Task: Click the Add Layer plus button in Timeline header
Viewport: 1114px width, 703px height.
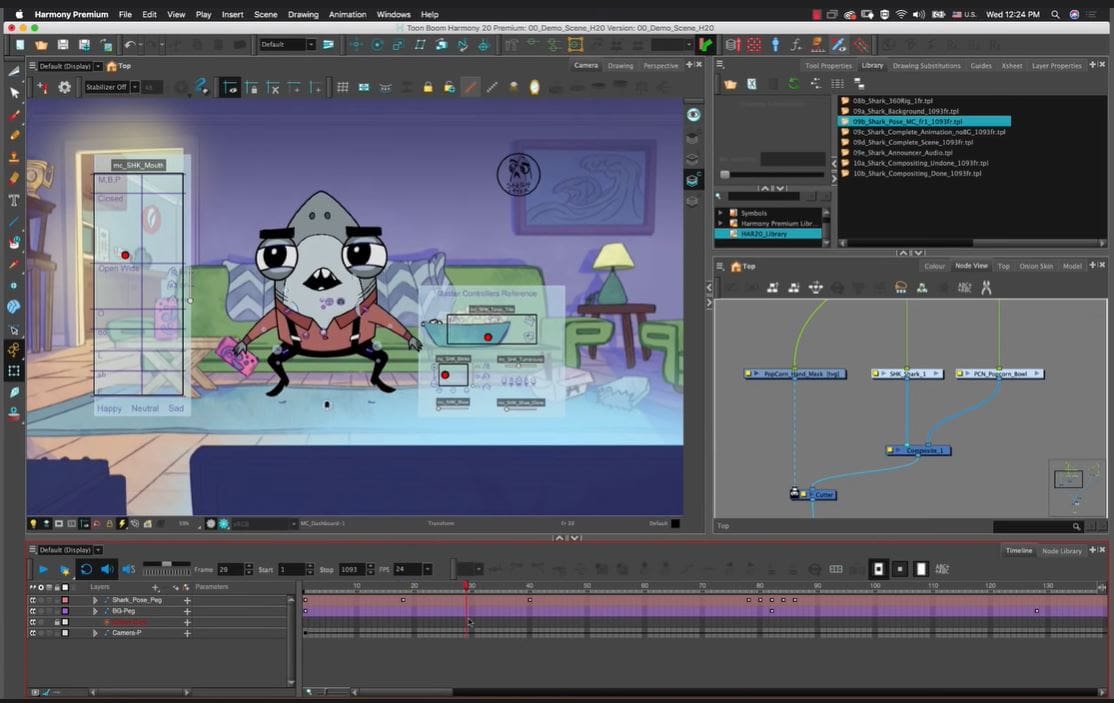Action: pyautogui.click(x=156, y=587)
